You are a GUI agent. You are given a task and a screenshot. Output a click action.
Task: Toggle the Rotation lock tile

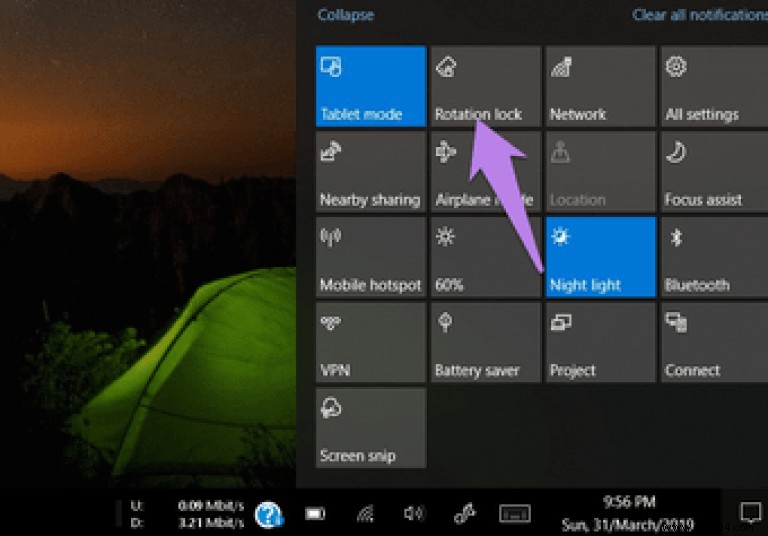pos(486,86)
